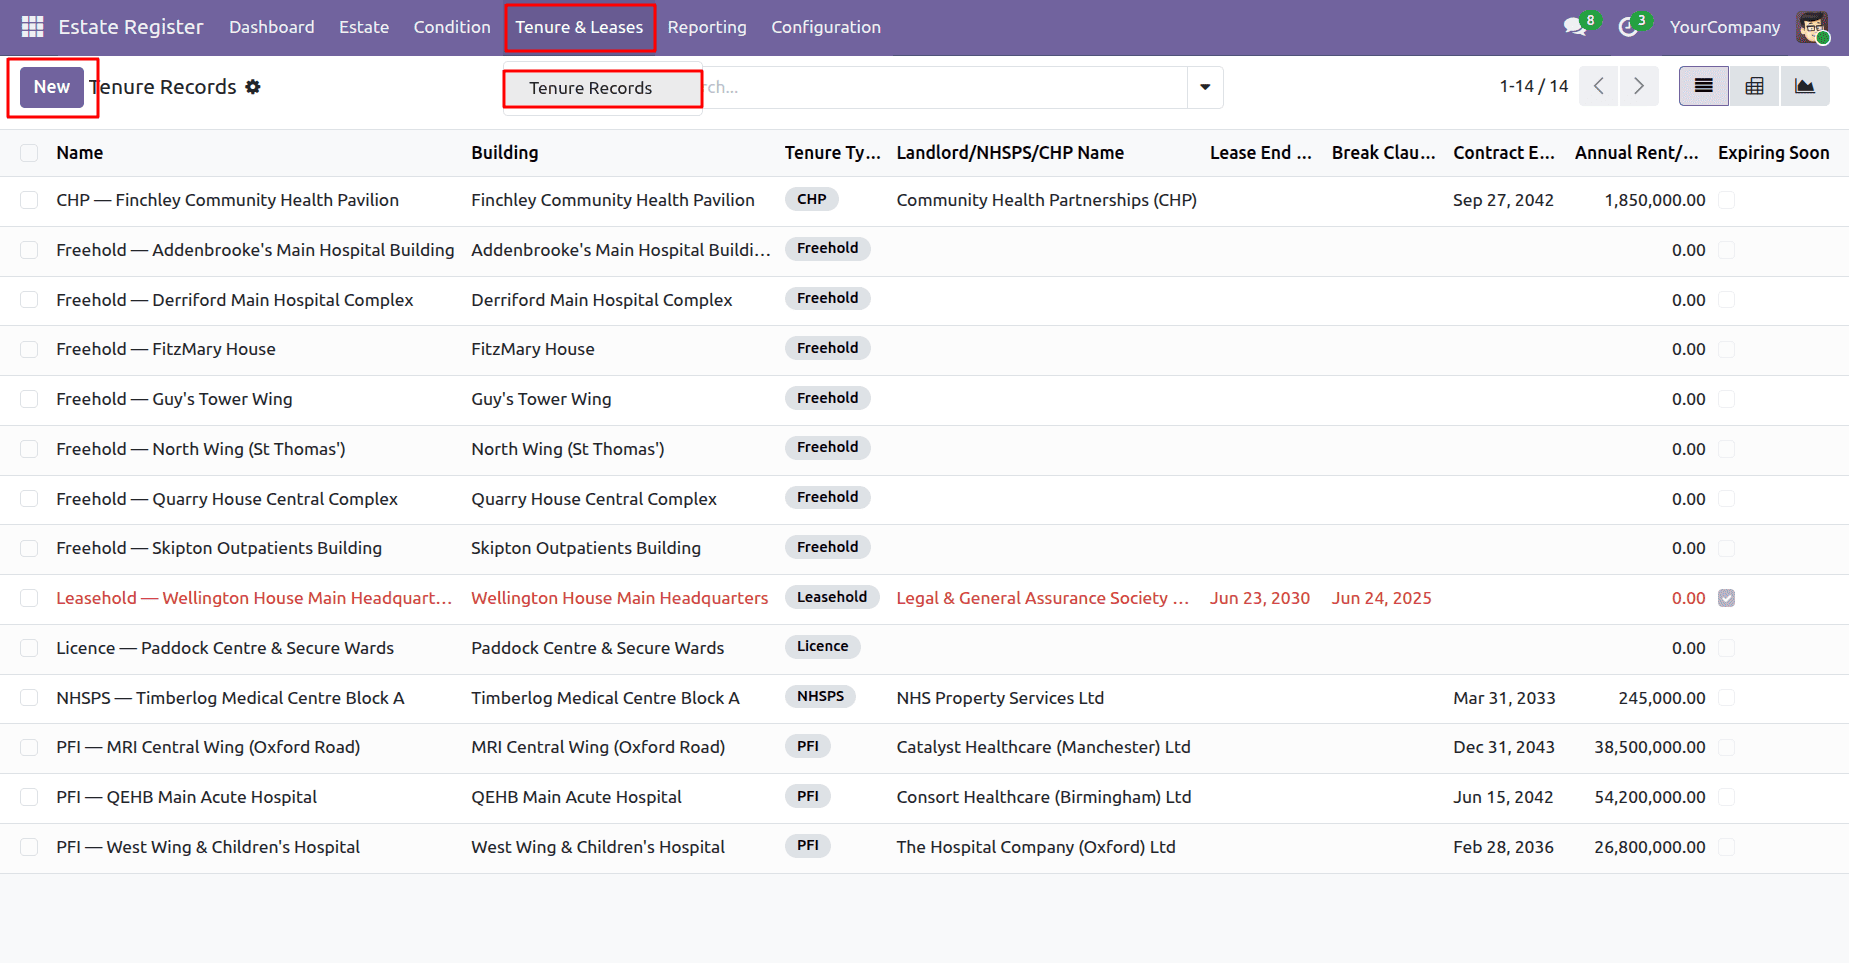Click the 1-14 / 14 pager counter
Viewport: 1849px width, 963px height.
point(1534,86)
